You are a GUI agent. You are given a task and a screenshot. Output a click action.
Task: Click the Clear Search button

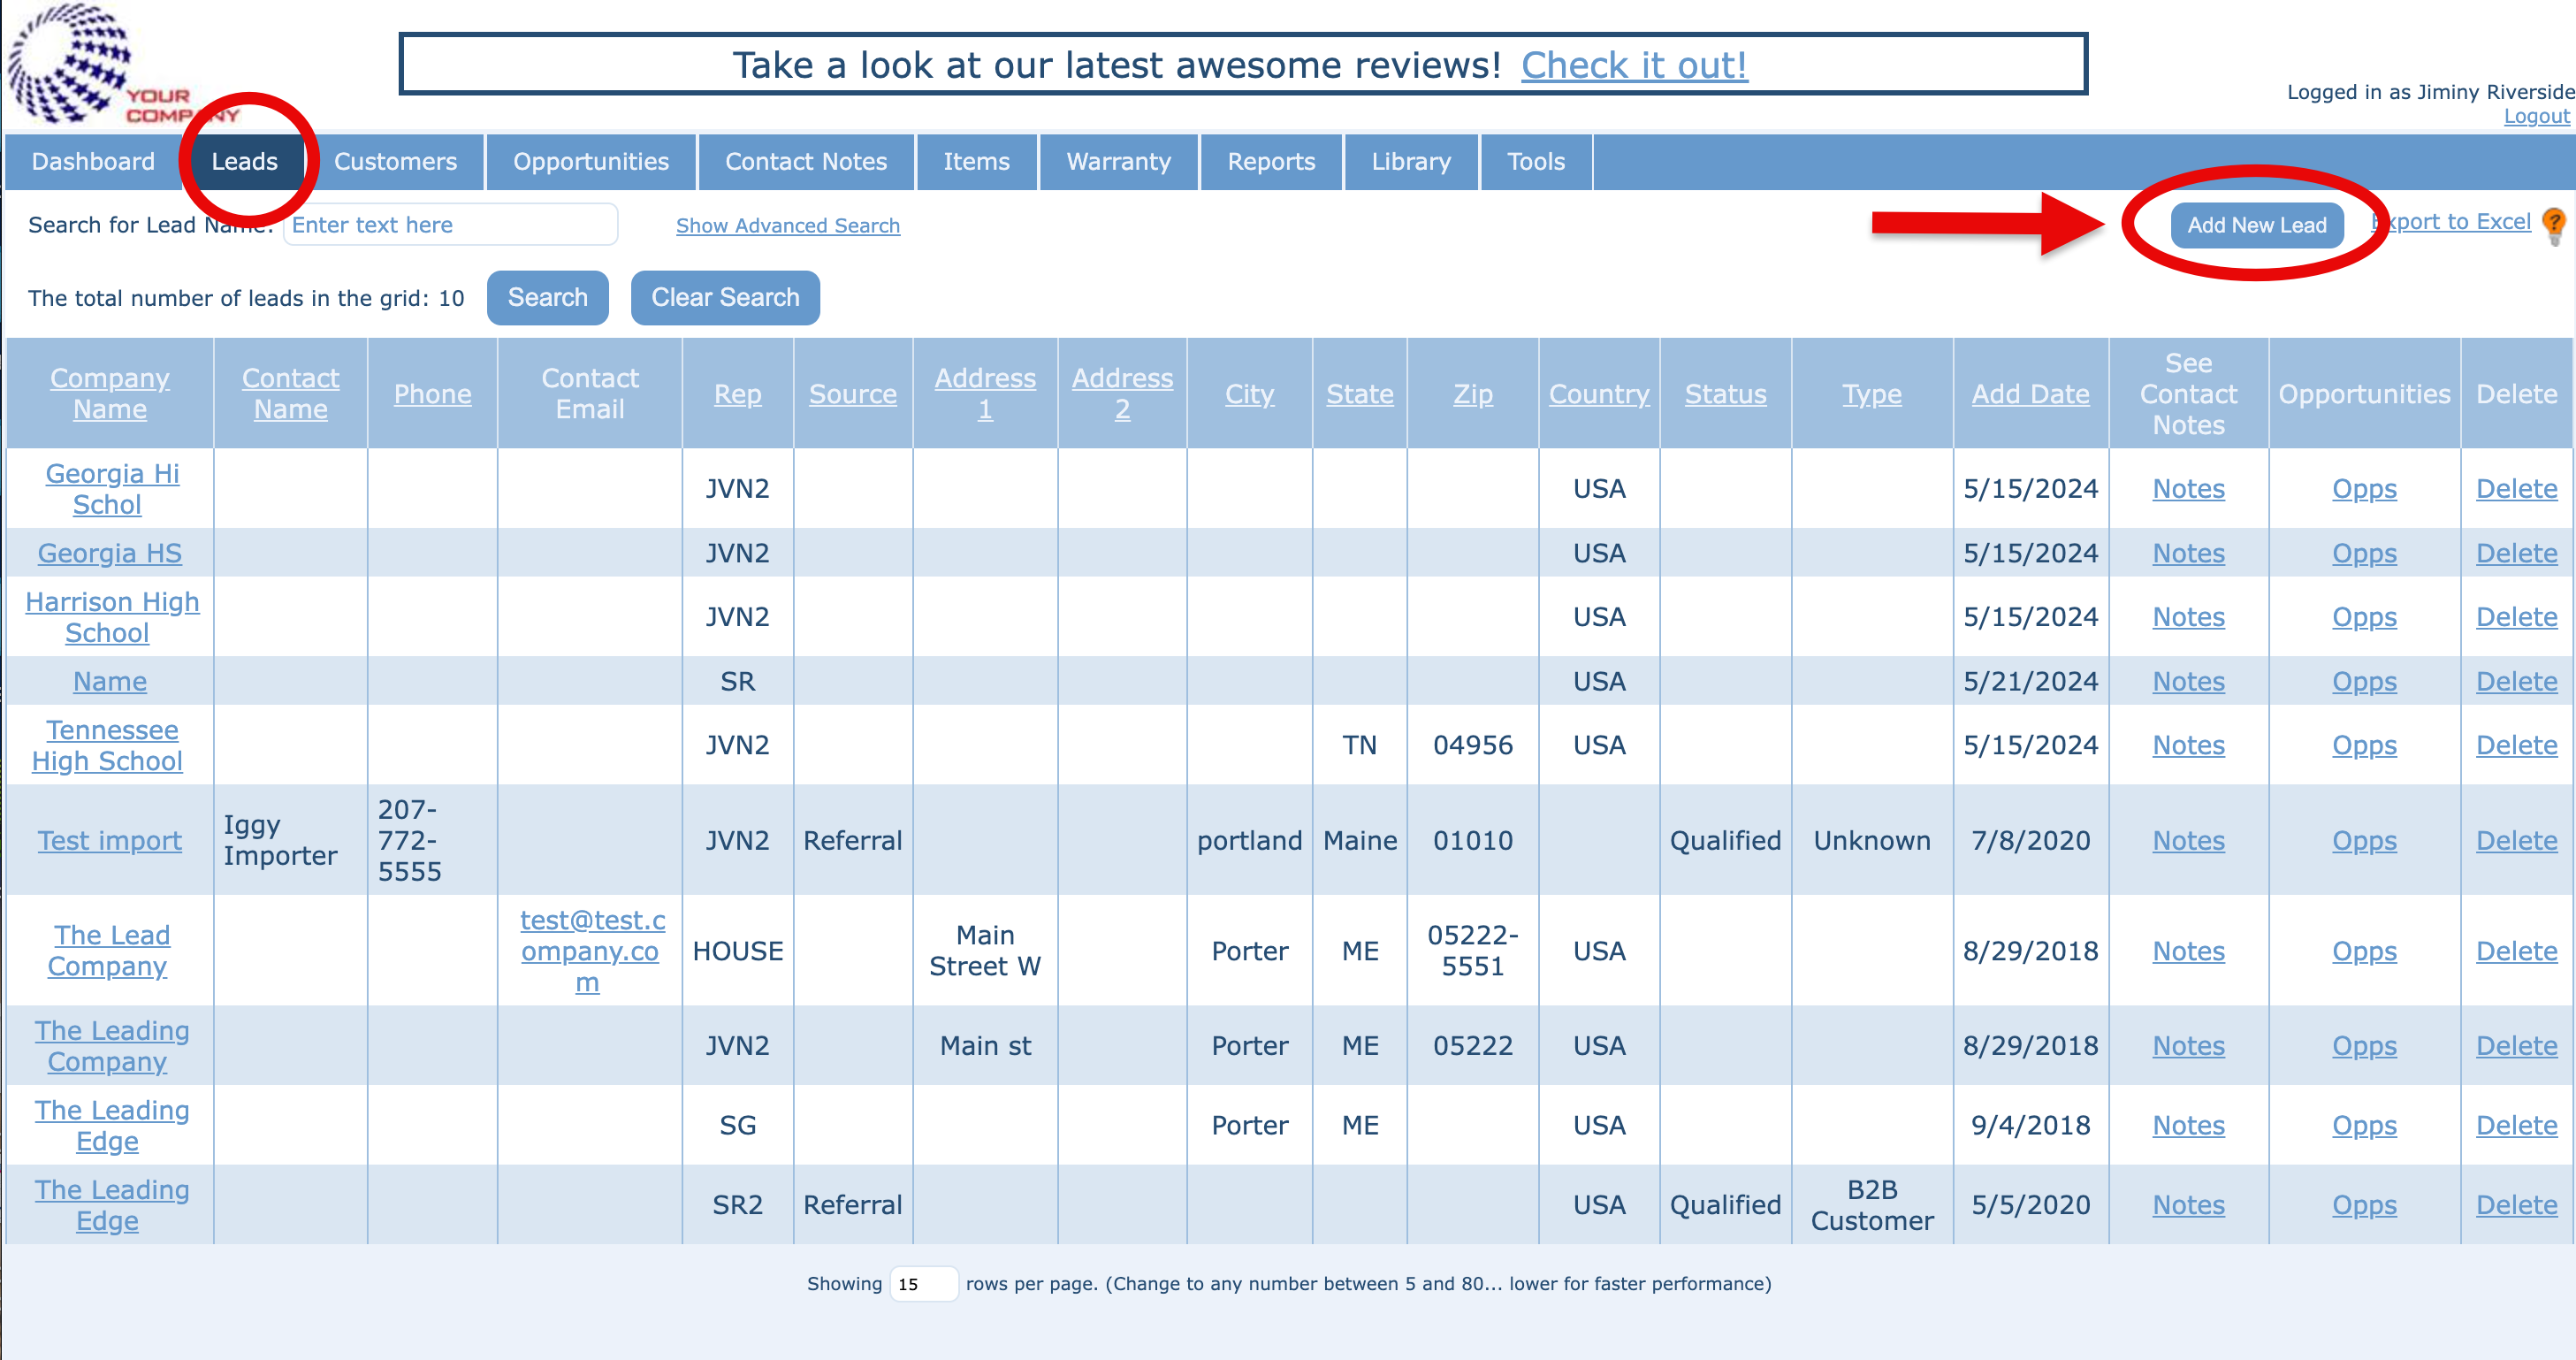pyautogui.click(x=725, y=298)
